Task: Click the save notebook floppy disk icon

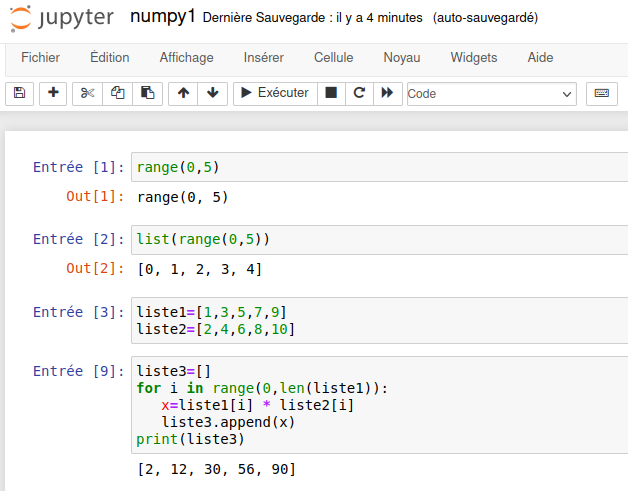Action: (x=19, y=93)
